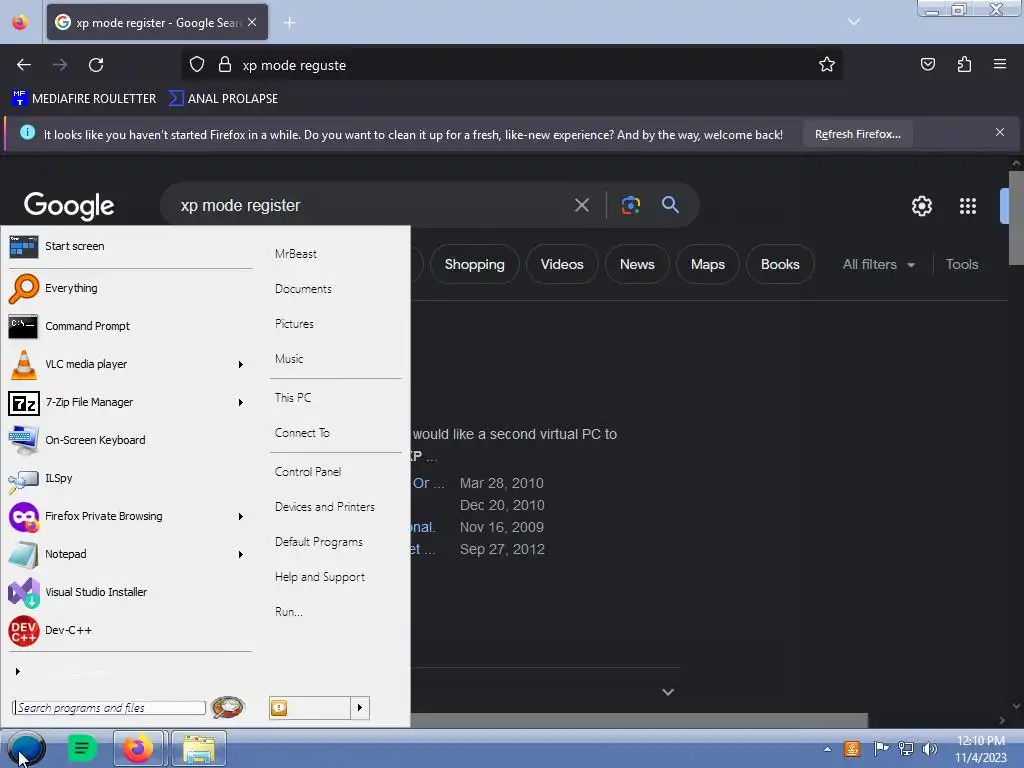1024x768 pixels.
Task: Open MEDIAFIRE ROULETTER bookmark
Action: click(84, 99)
